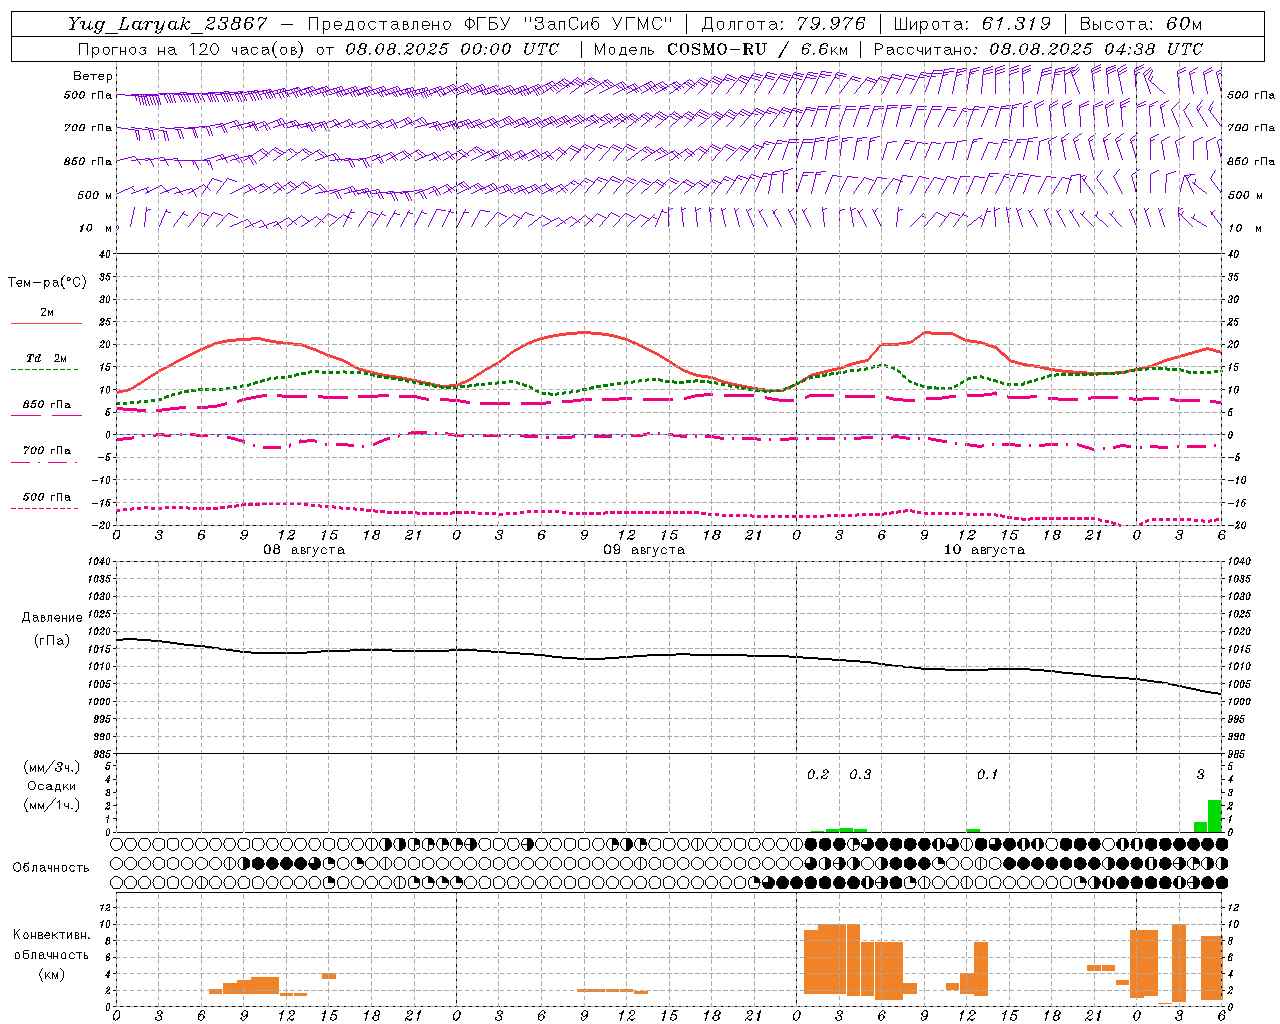The height and width of the screenshot is (1024, 1280).
Task: Click the (мм/1ч.) precipitation unit label
Action: 52,805
